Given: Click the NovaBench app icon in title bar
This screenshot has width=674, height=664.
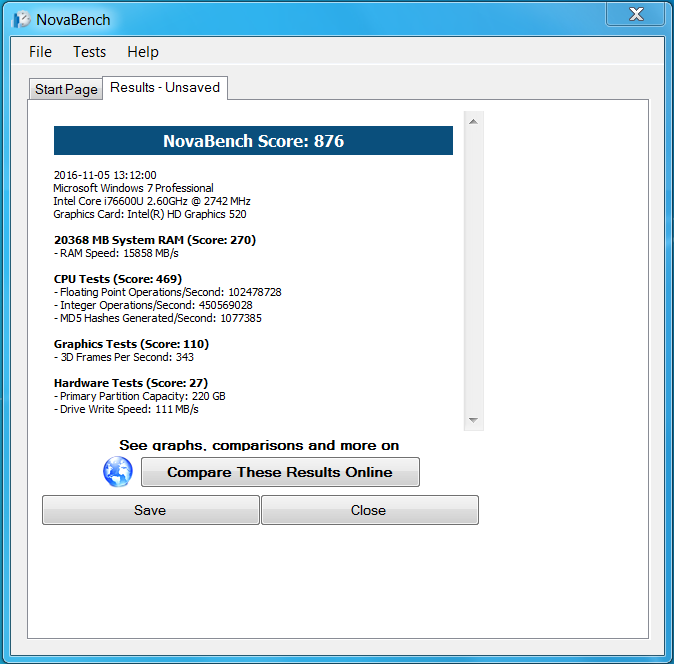Looking at the screenshot, I should tap(22, 19).
